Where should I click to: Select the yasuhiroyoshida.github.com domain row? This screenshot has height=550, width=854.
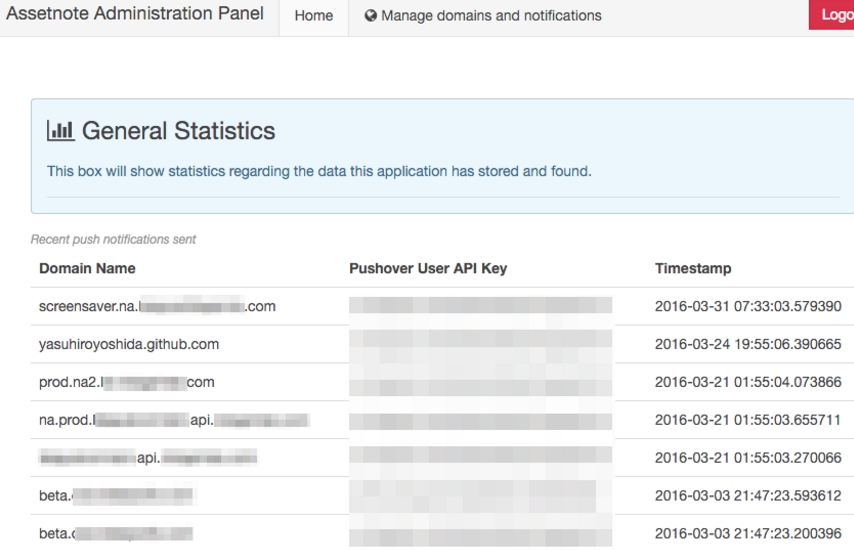(129, 344)
